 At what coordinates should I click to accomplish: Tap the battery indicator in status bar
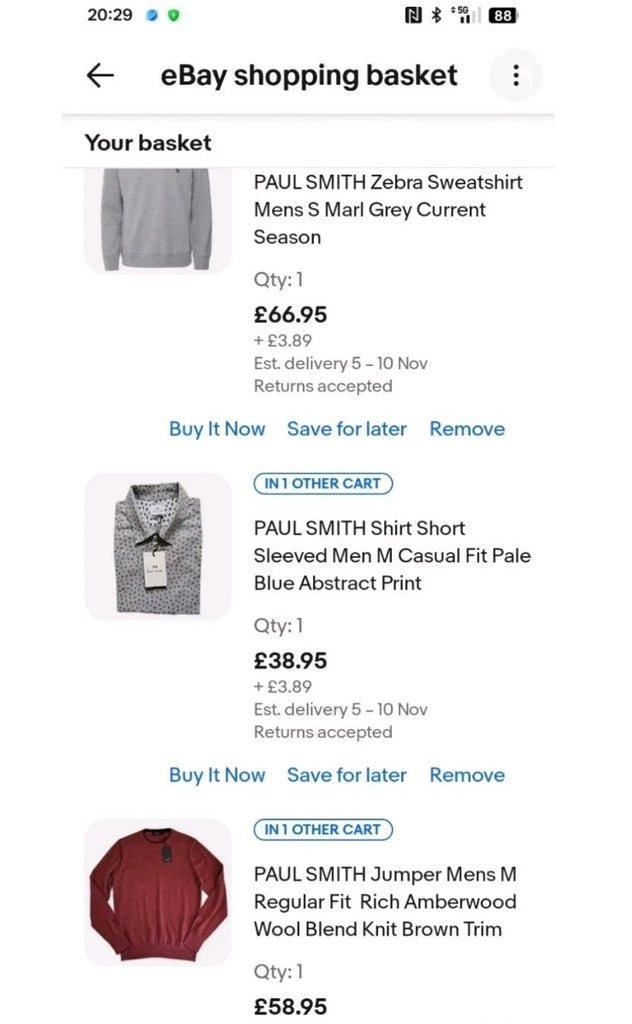(503, 16)
